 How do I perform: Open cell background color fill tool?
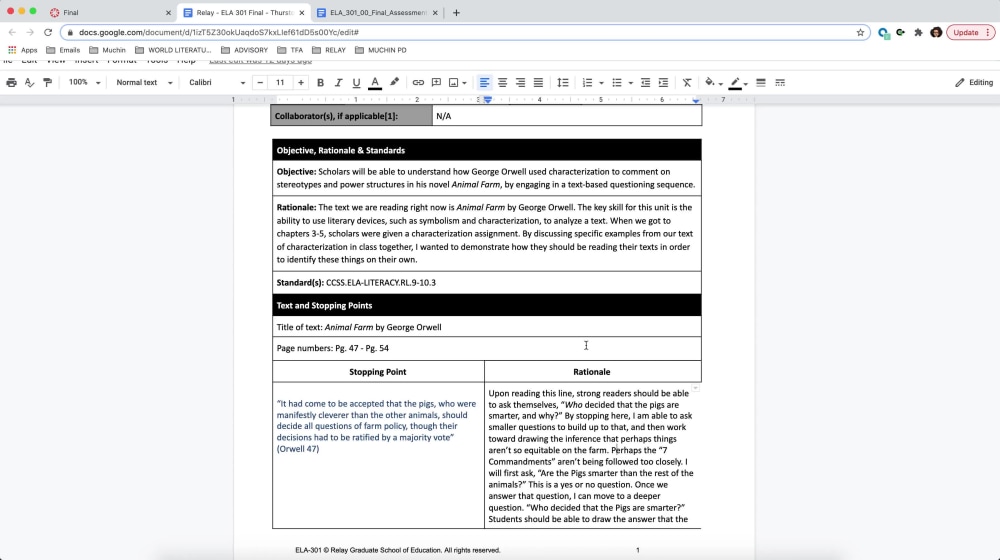[x=710, y=82]
